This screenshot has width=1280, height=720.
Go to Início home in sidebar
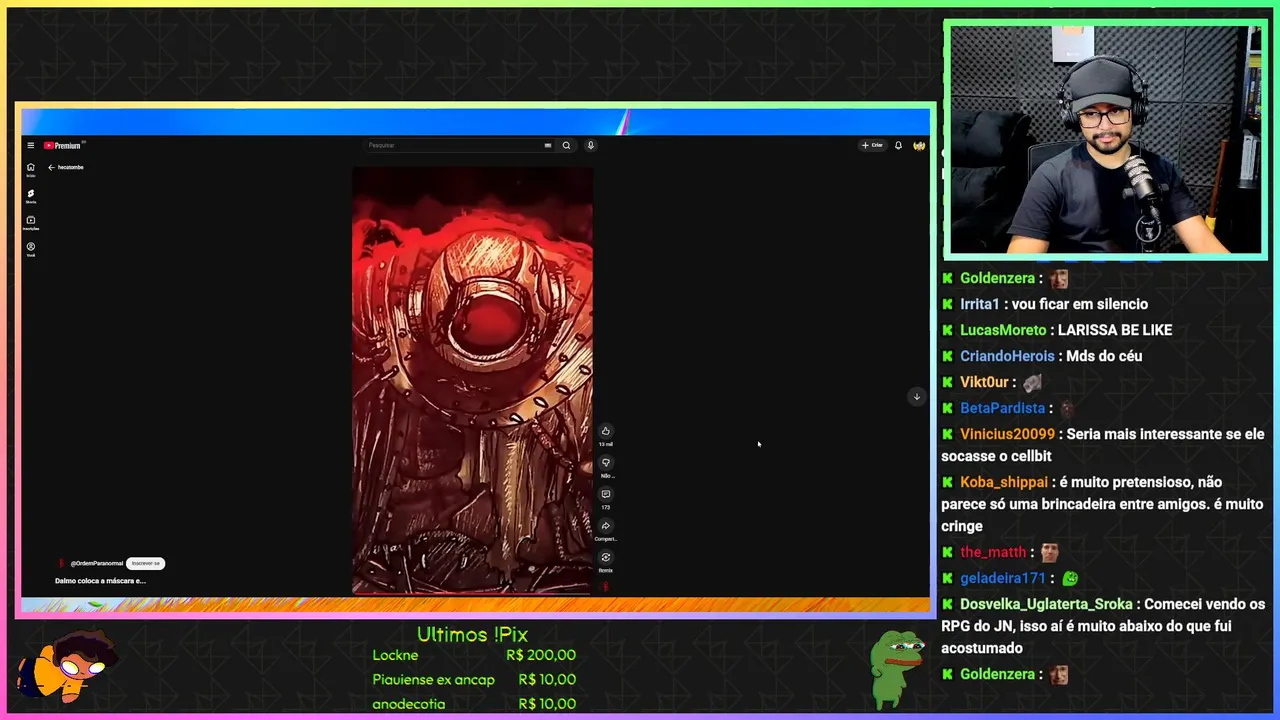30,170
